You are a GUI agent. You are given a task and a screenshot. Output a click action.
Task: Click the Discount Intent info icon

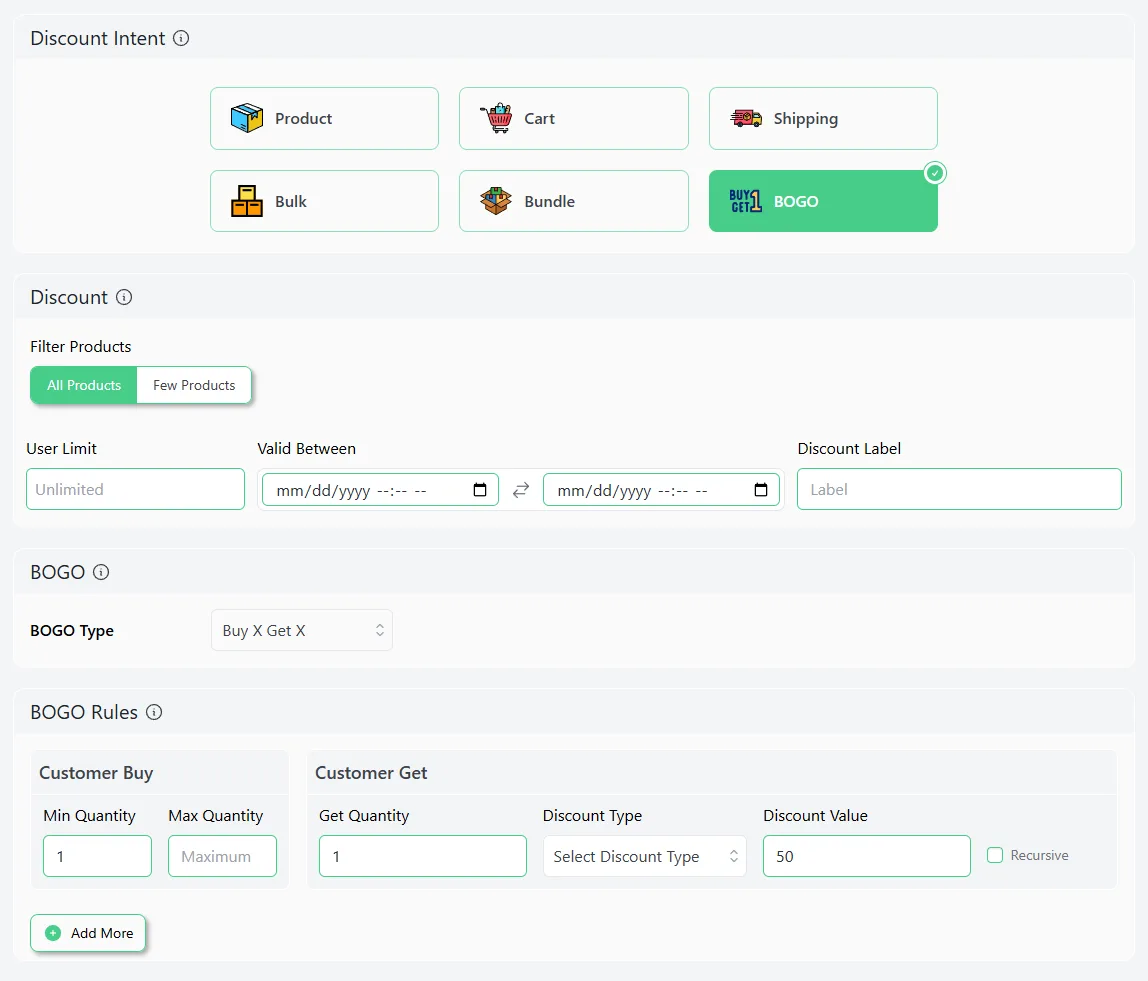pos(181,38)
